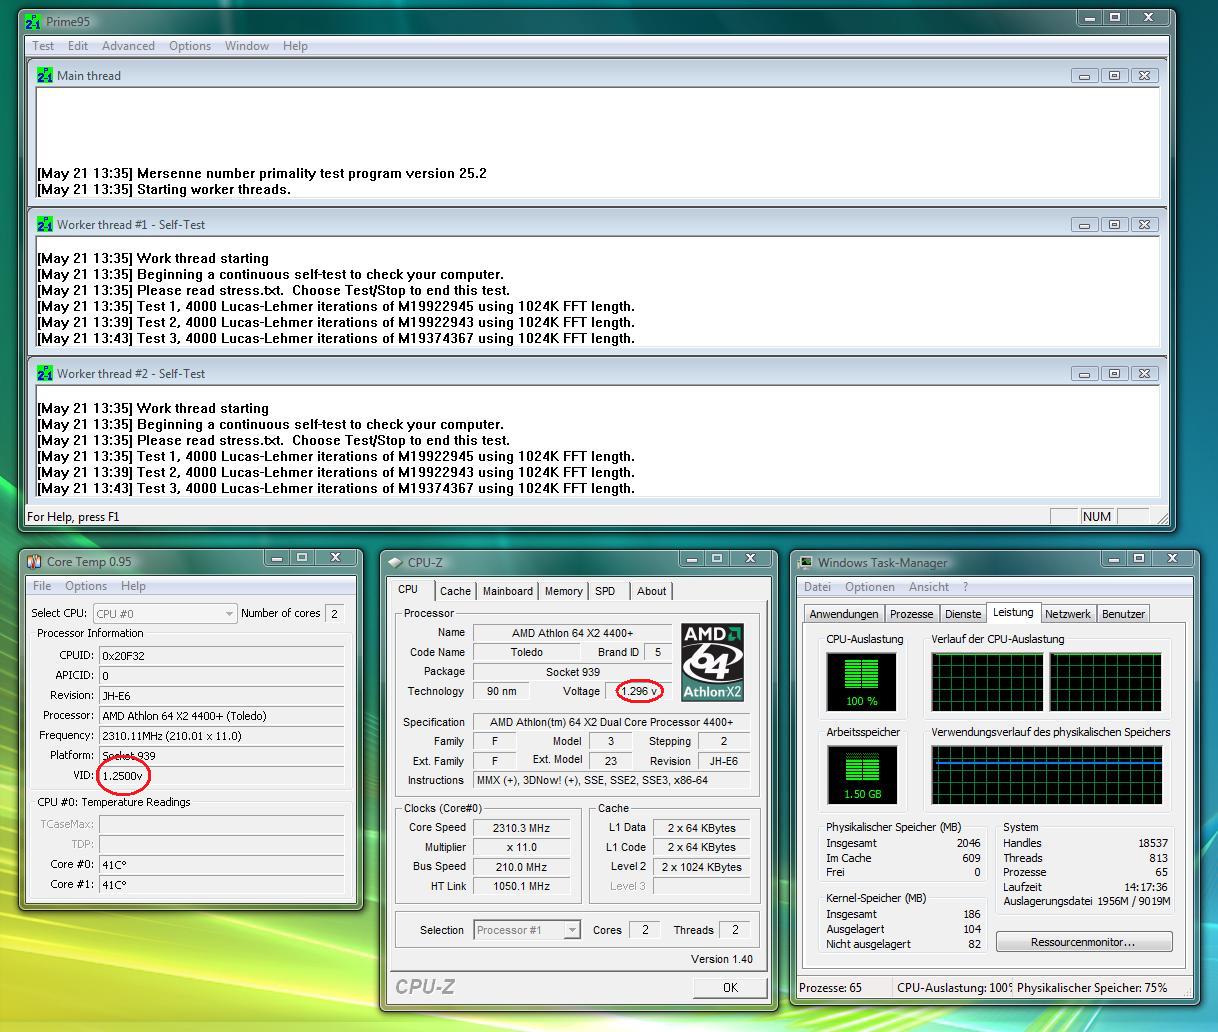Minimize the Worker thread #1 child window
Viewport: 1218px width, 1032px height.
tap(1084, 224)
